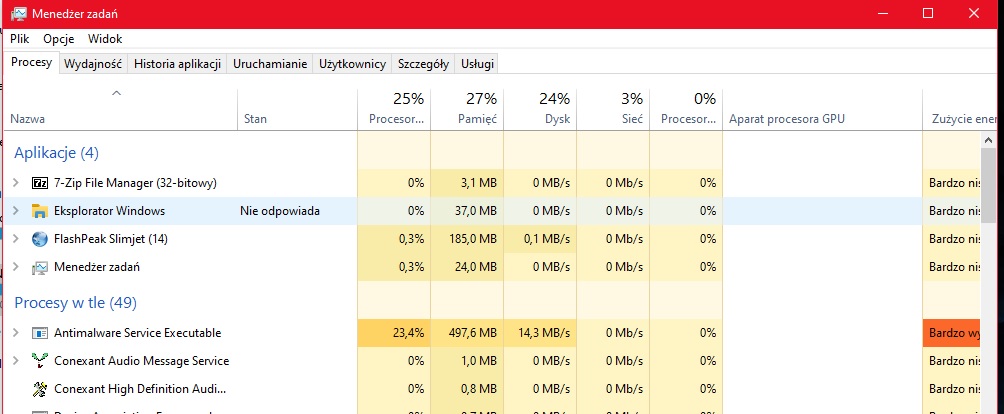The height and width of the screenshot is (414, 1004).
Task: Toggle sort arrow above Nazwa column
Action: coord(116,93)
